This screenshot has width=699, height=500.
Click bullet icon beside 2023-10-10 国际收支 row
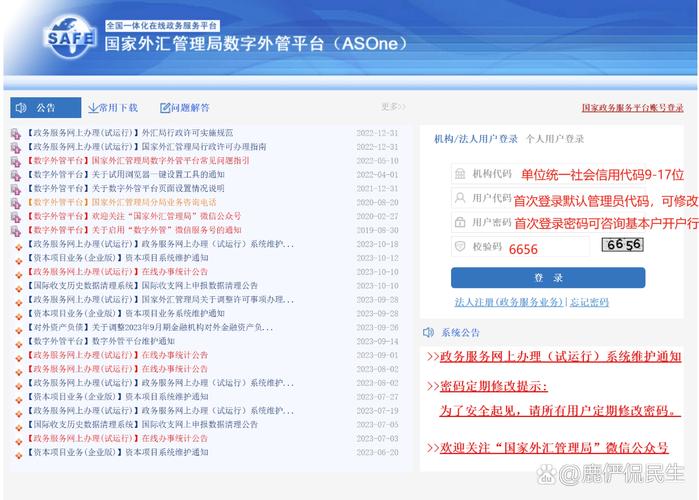click(x=19, y=288)
